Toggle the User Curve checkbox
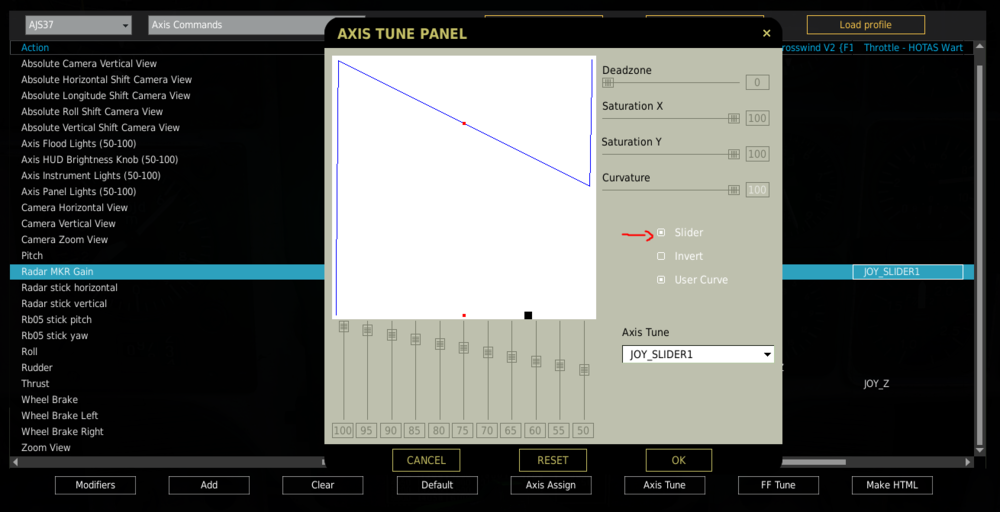 coord(661,280)
